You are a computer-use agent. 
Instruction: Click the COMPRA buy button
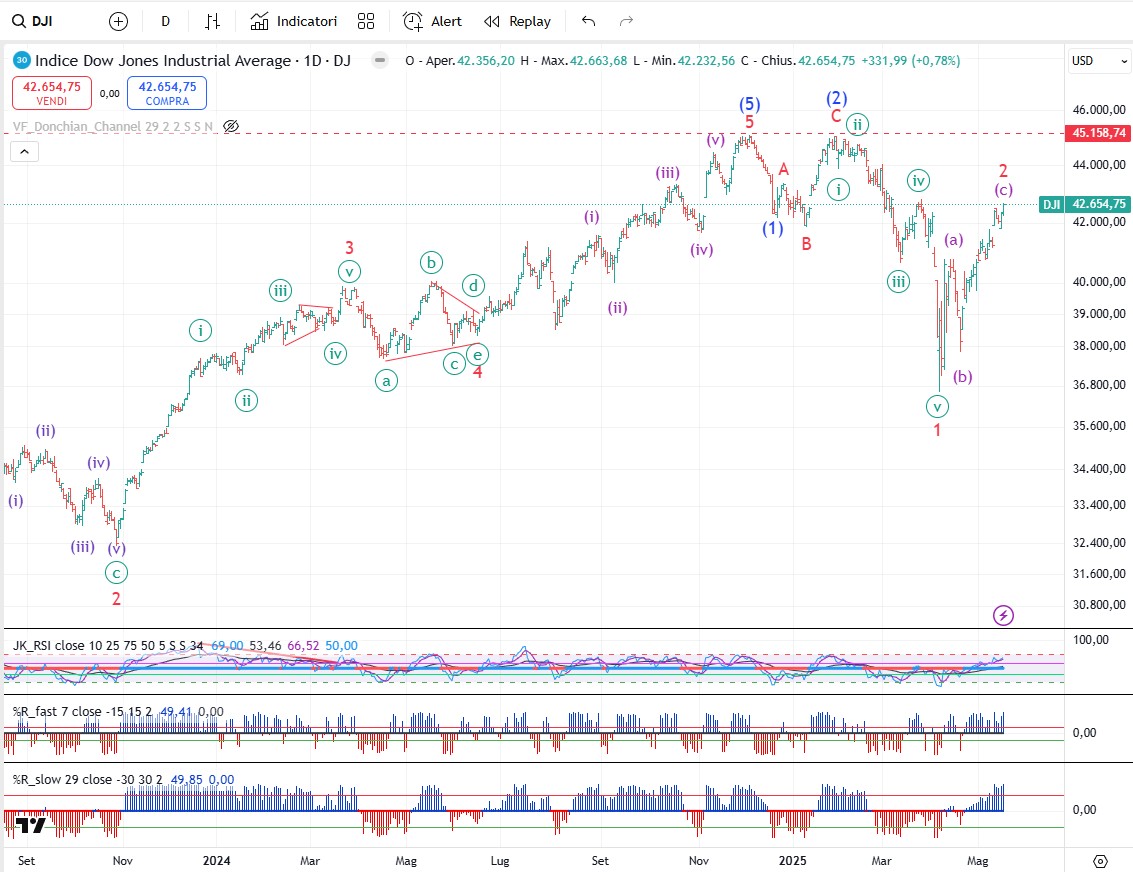[x=167, y=93]
